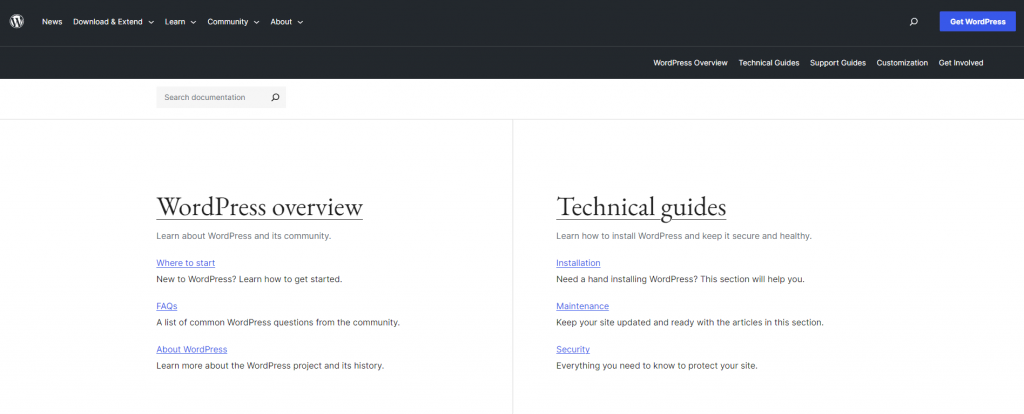The height and width of the screenshot is (414, 1024).
Task: Open the Community dropdown menu
Action: pyautogui.click(x=233, y=22)
